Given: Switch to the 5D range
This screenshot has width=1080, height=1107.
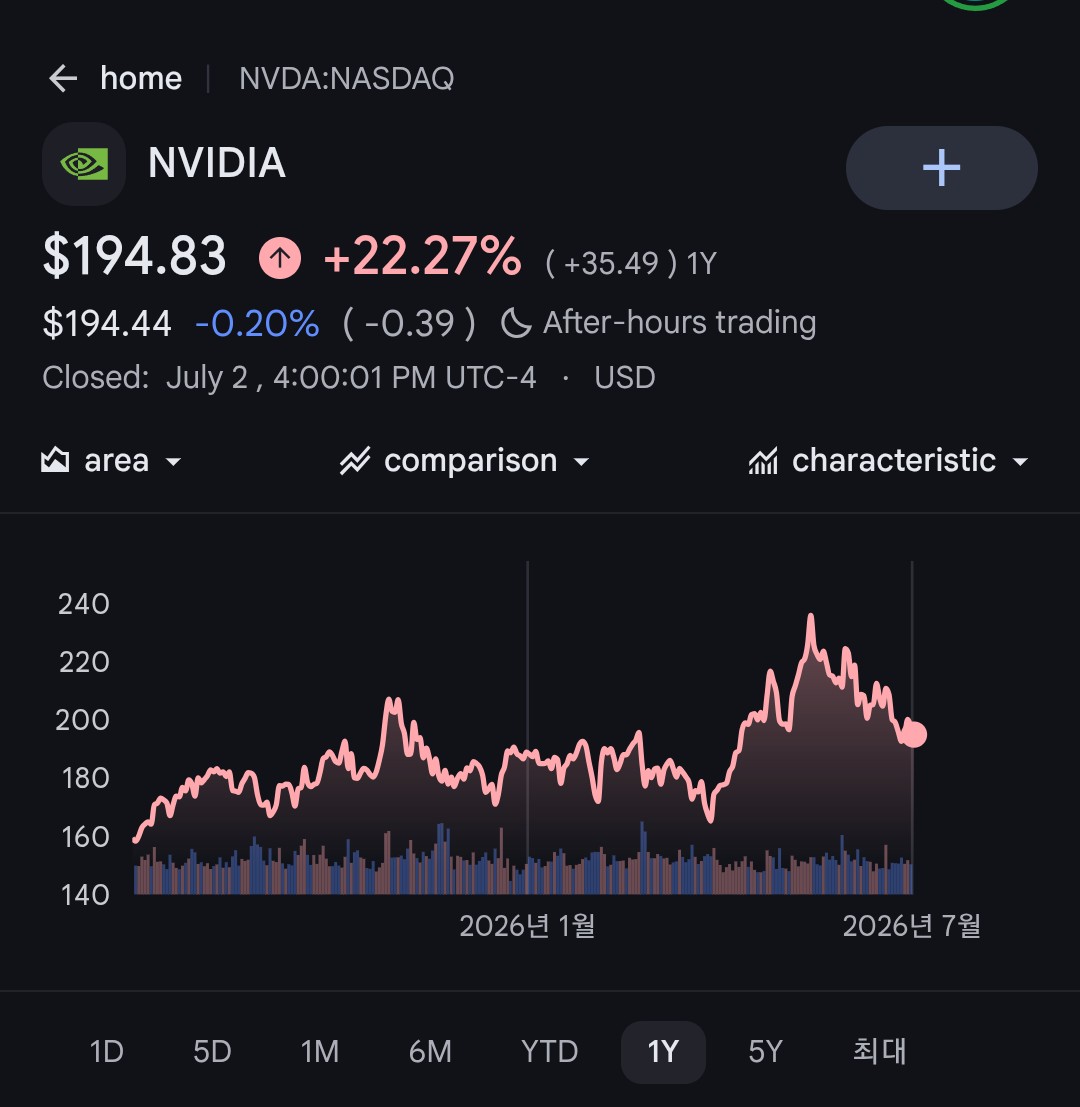Looking at the screenshot, I should pos(212,1052).
